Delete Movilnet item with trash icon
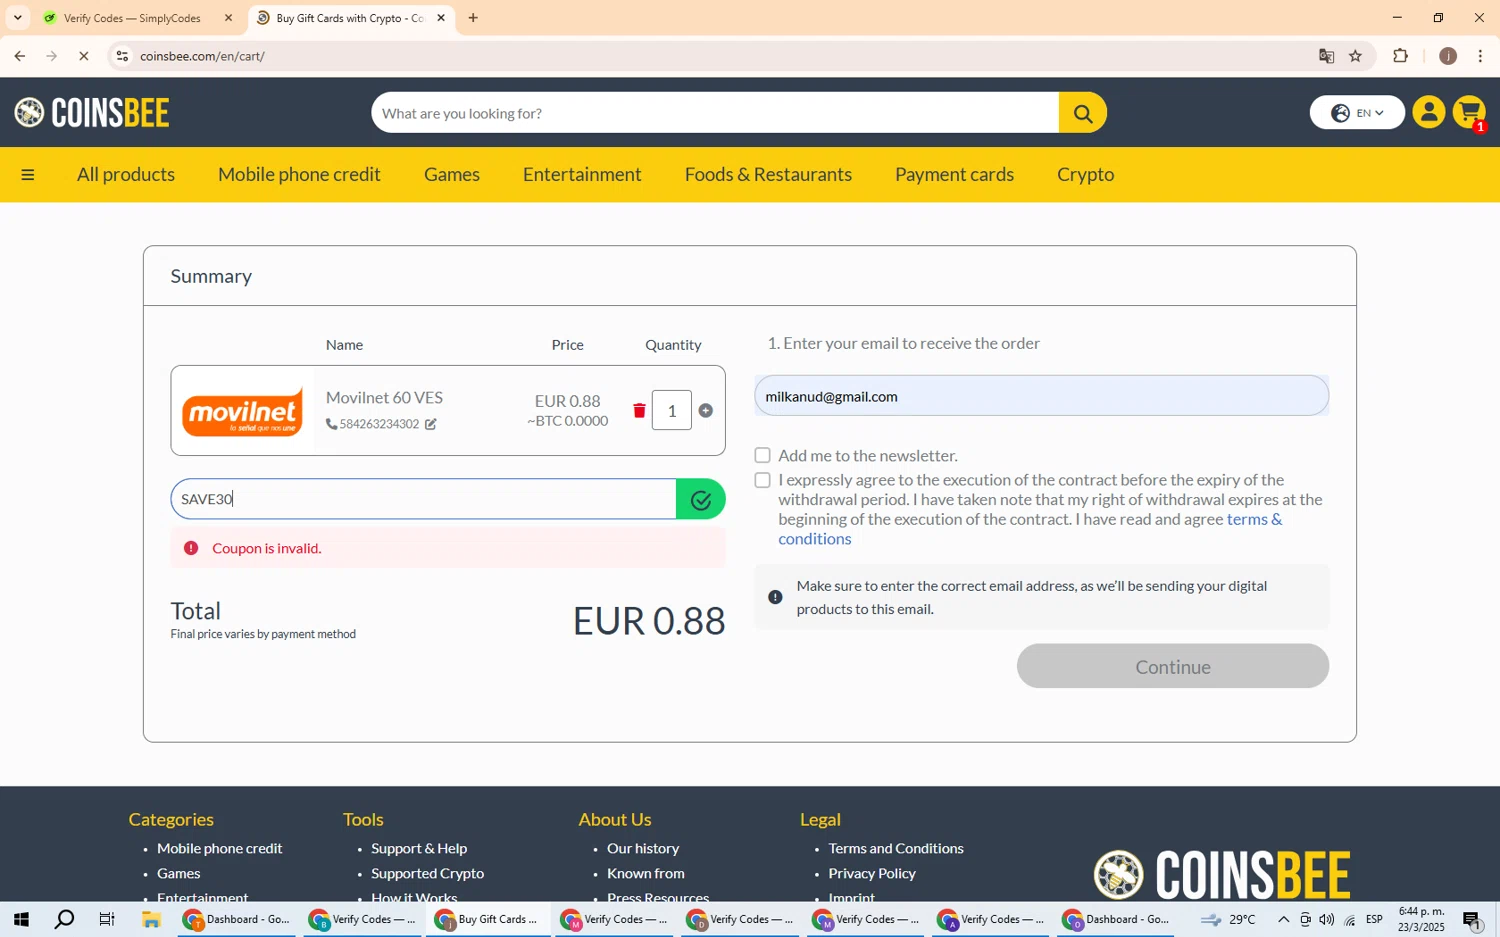 (x=639, y=411)
